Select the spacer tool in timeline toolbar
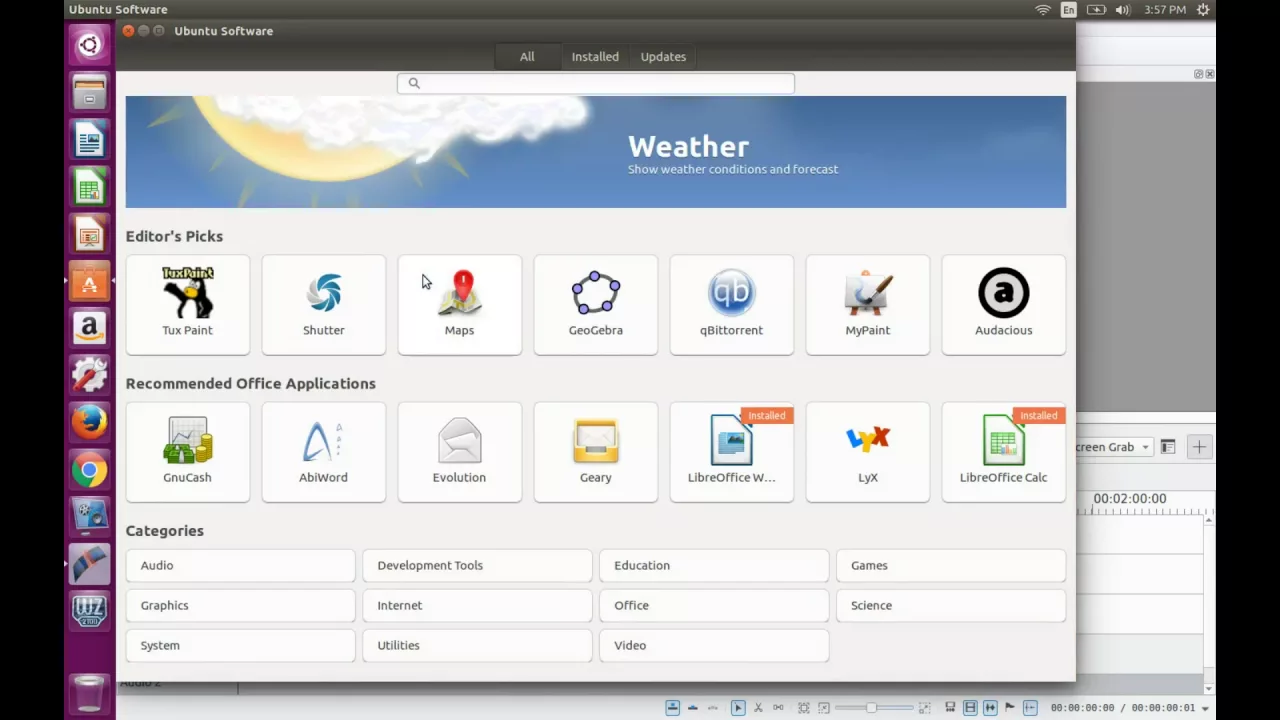This screenshot has height=720, width=1280. tap(778, 708)
